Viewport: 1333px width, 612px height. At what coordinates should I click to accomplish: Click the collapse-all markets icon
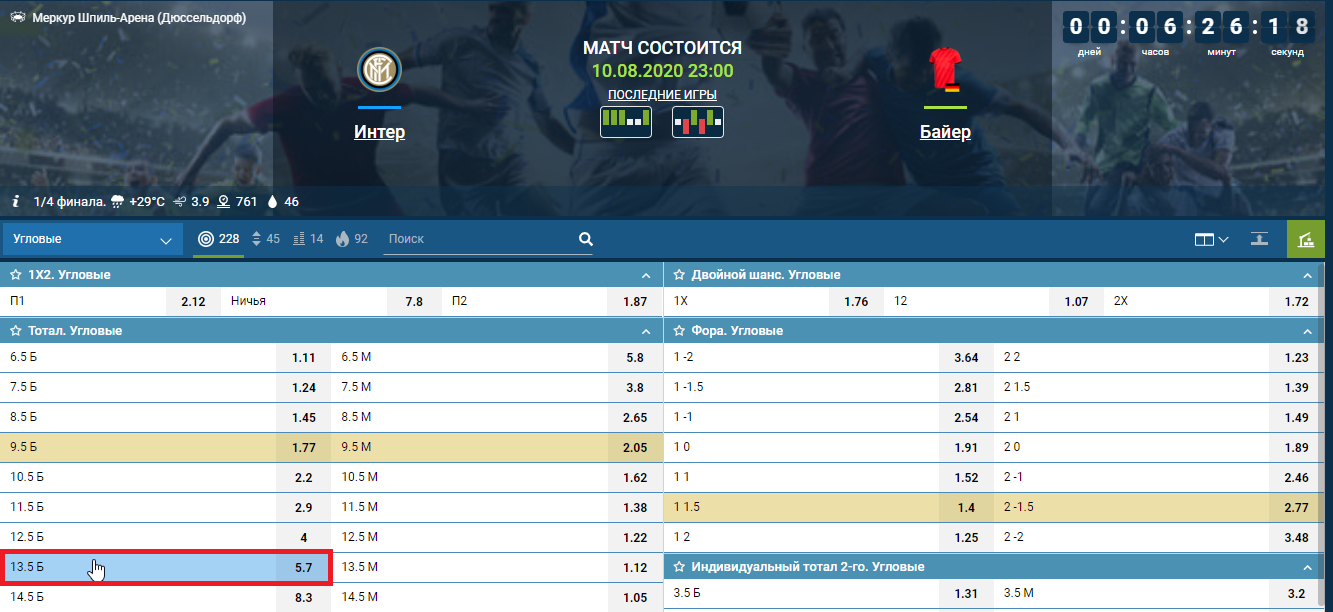1259,239
